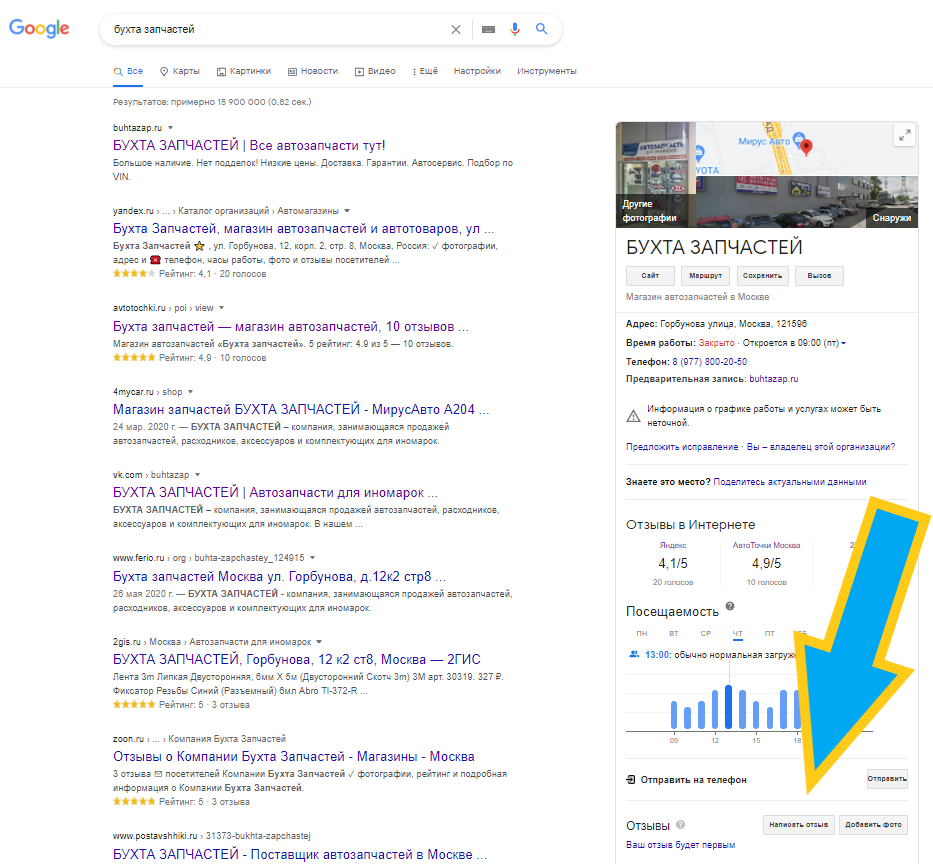Click the Добавить фото button
The height and width of the screenshot is (864, 933).
click(x=873, y=825)
